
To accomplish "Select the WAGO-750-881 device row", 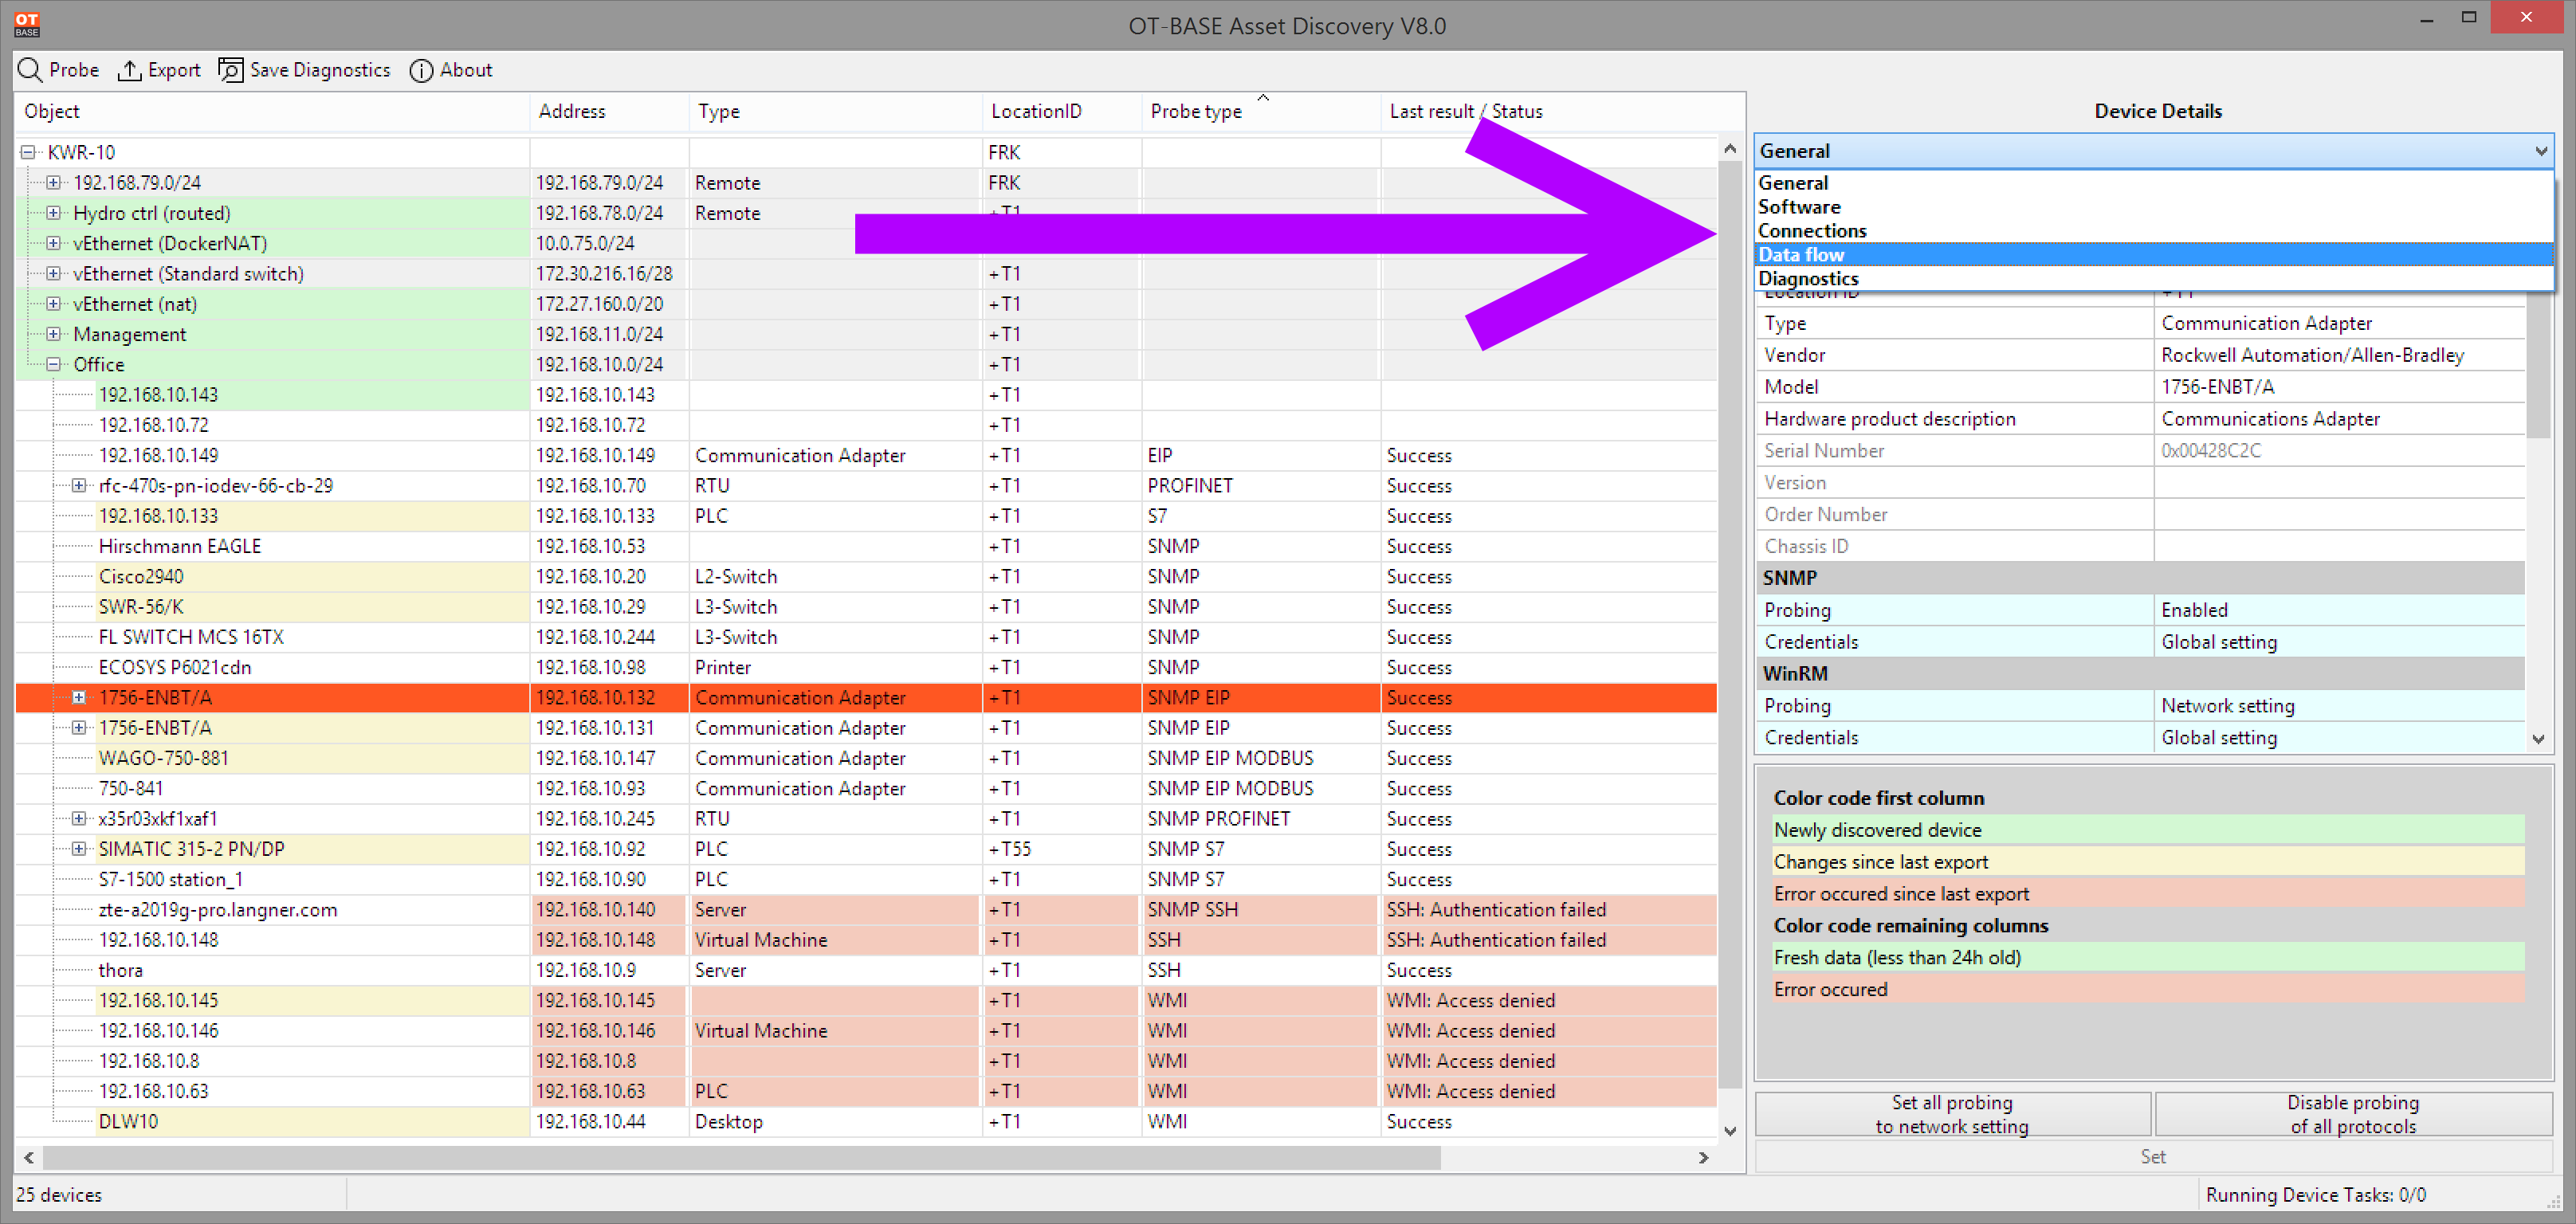I will (x=866, y=758).
